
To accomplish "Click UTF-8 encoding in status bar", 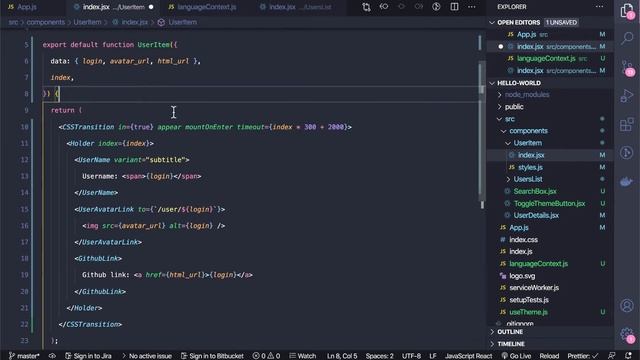I will tap(411, 356).
